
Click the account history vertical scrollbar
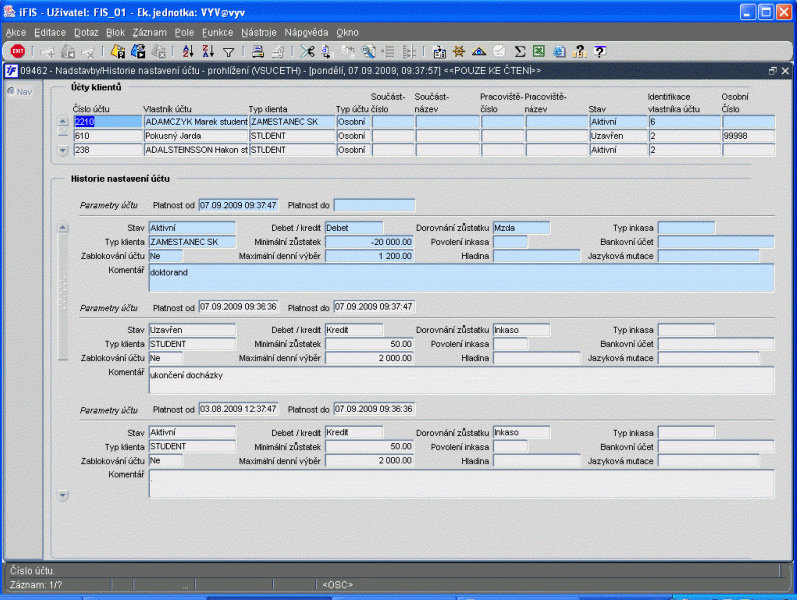click(x=63, y=296)
